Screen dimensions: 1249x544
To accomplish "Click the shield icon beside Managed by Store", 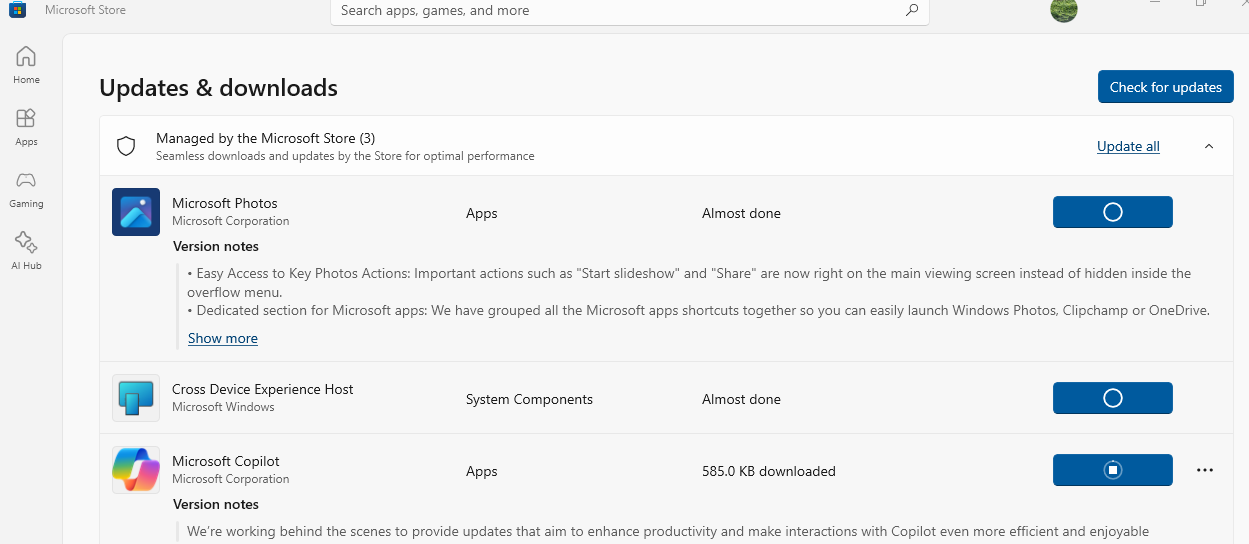I will [x=126, y=146].
